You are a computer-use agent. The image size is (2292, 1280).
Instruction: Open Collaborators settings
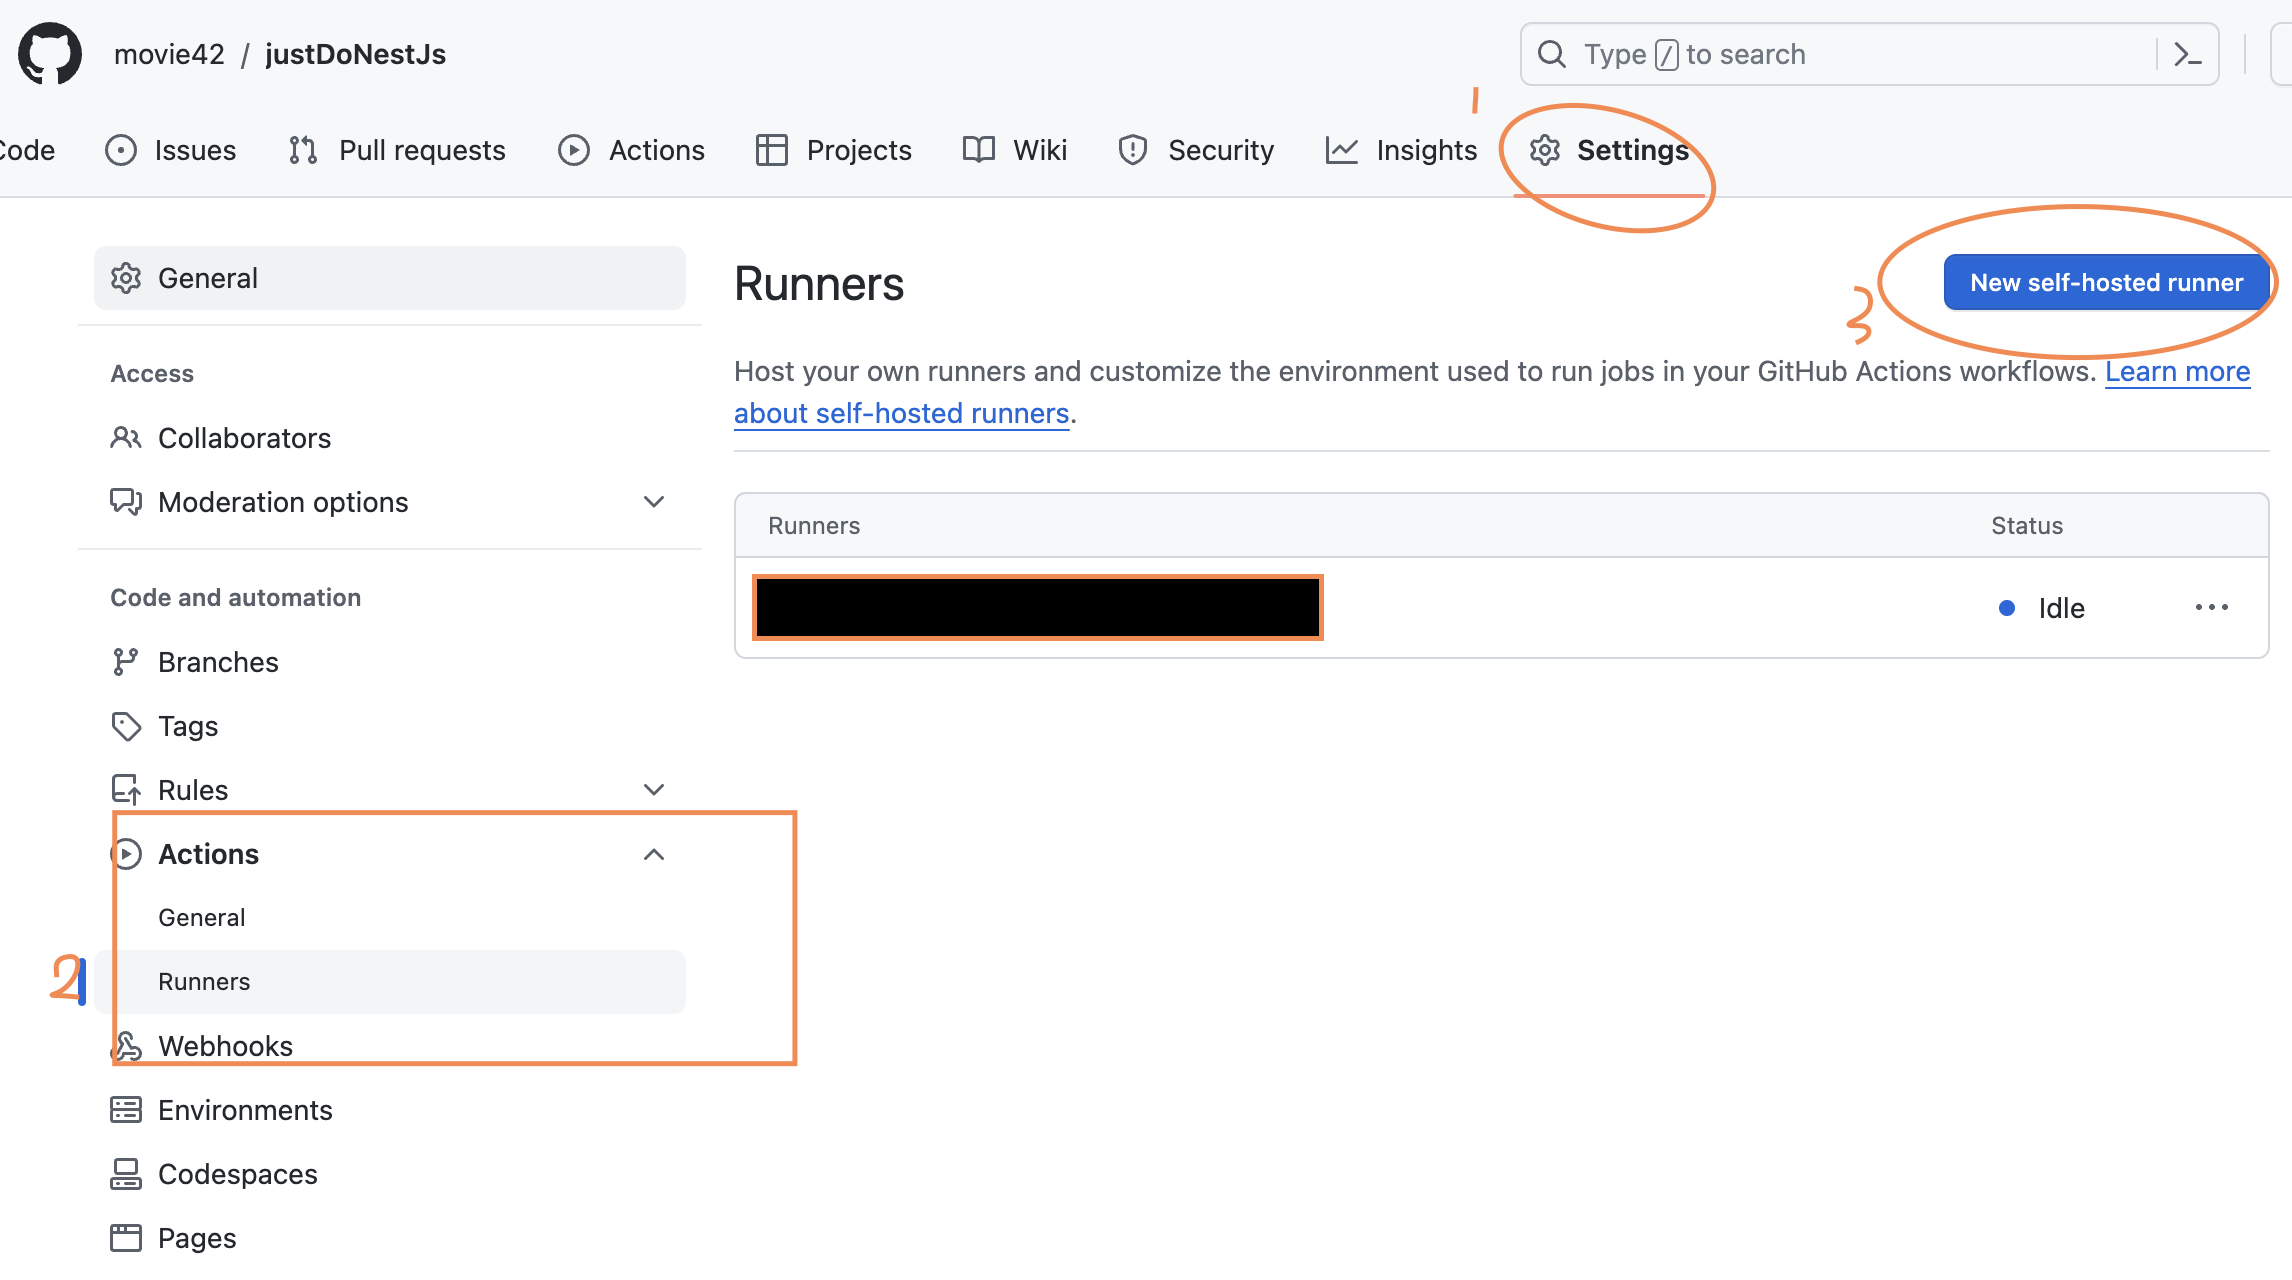click(390, 438)
